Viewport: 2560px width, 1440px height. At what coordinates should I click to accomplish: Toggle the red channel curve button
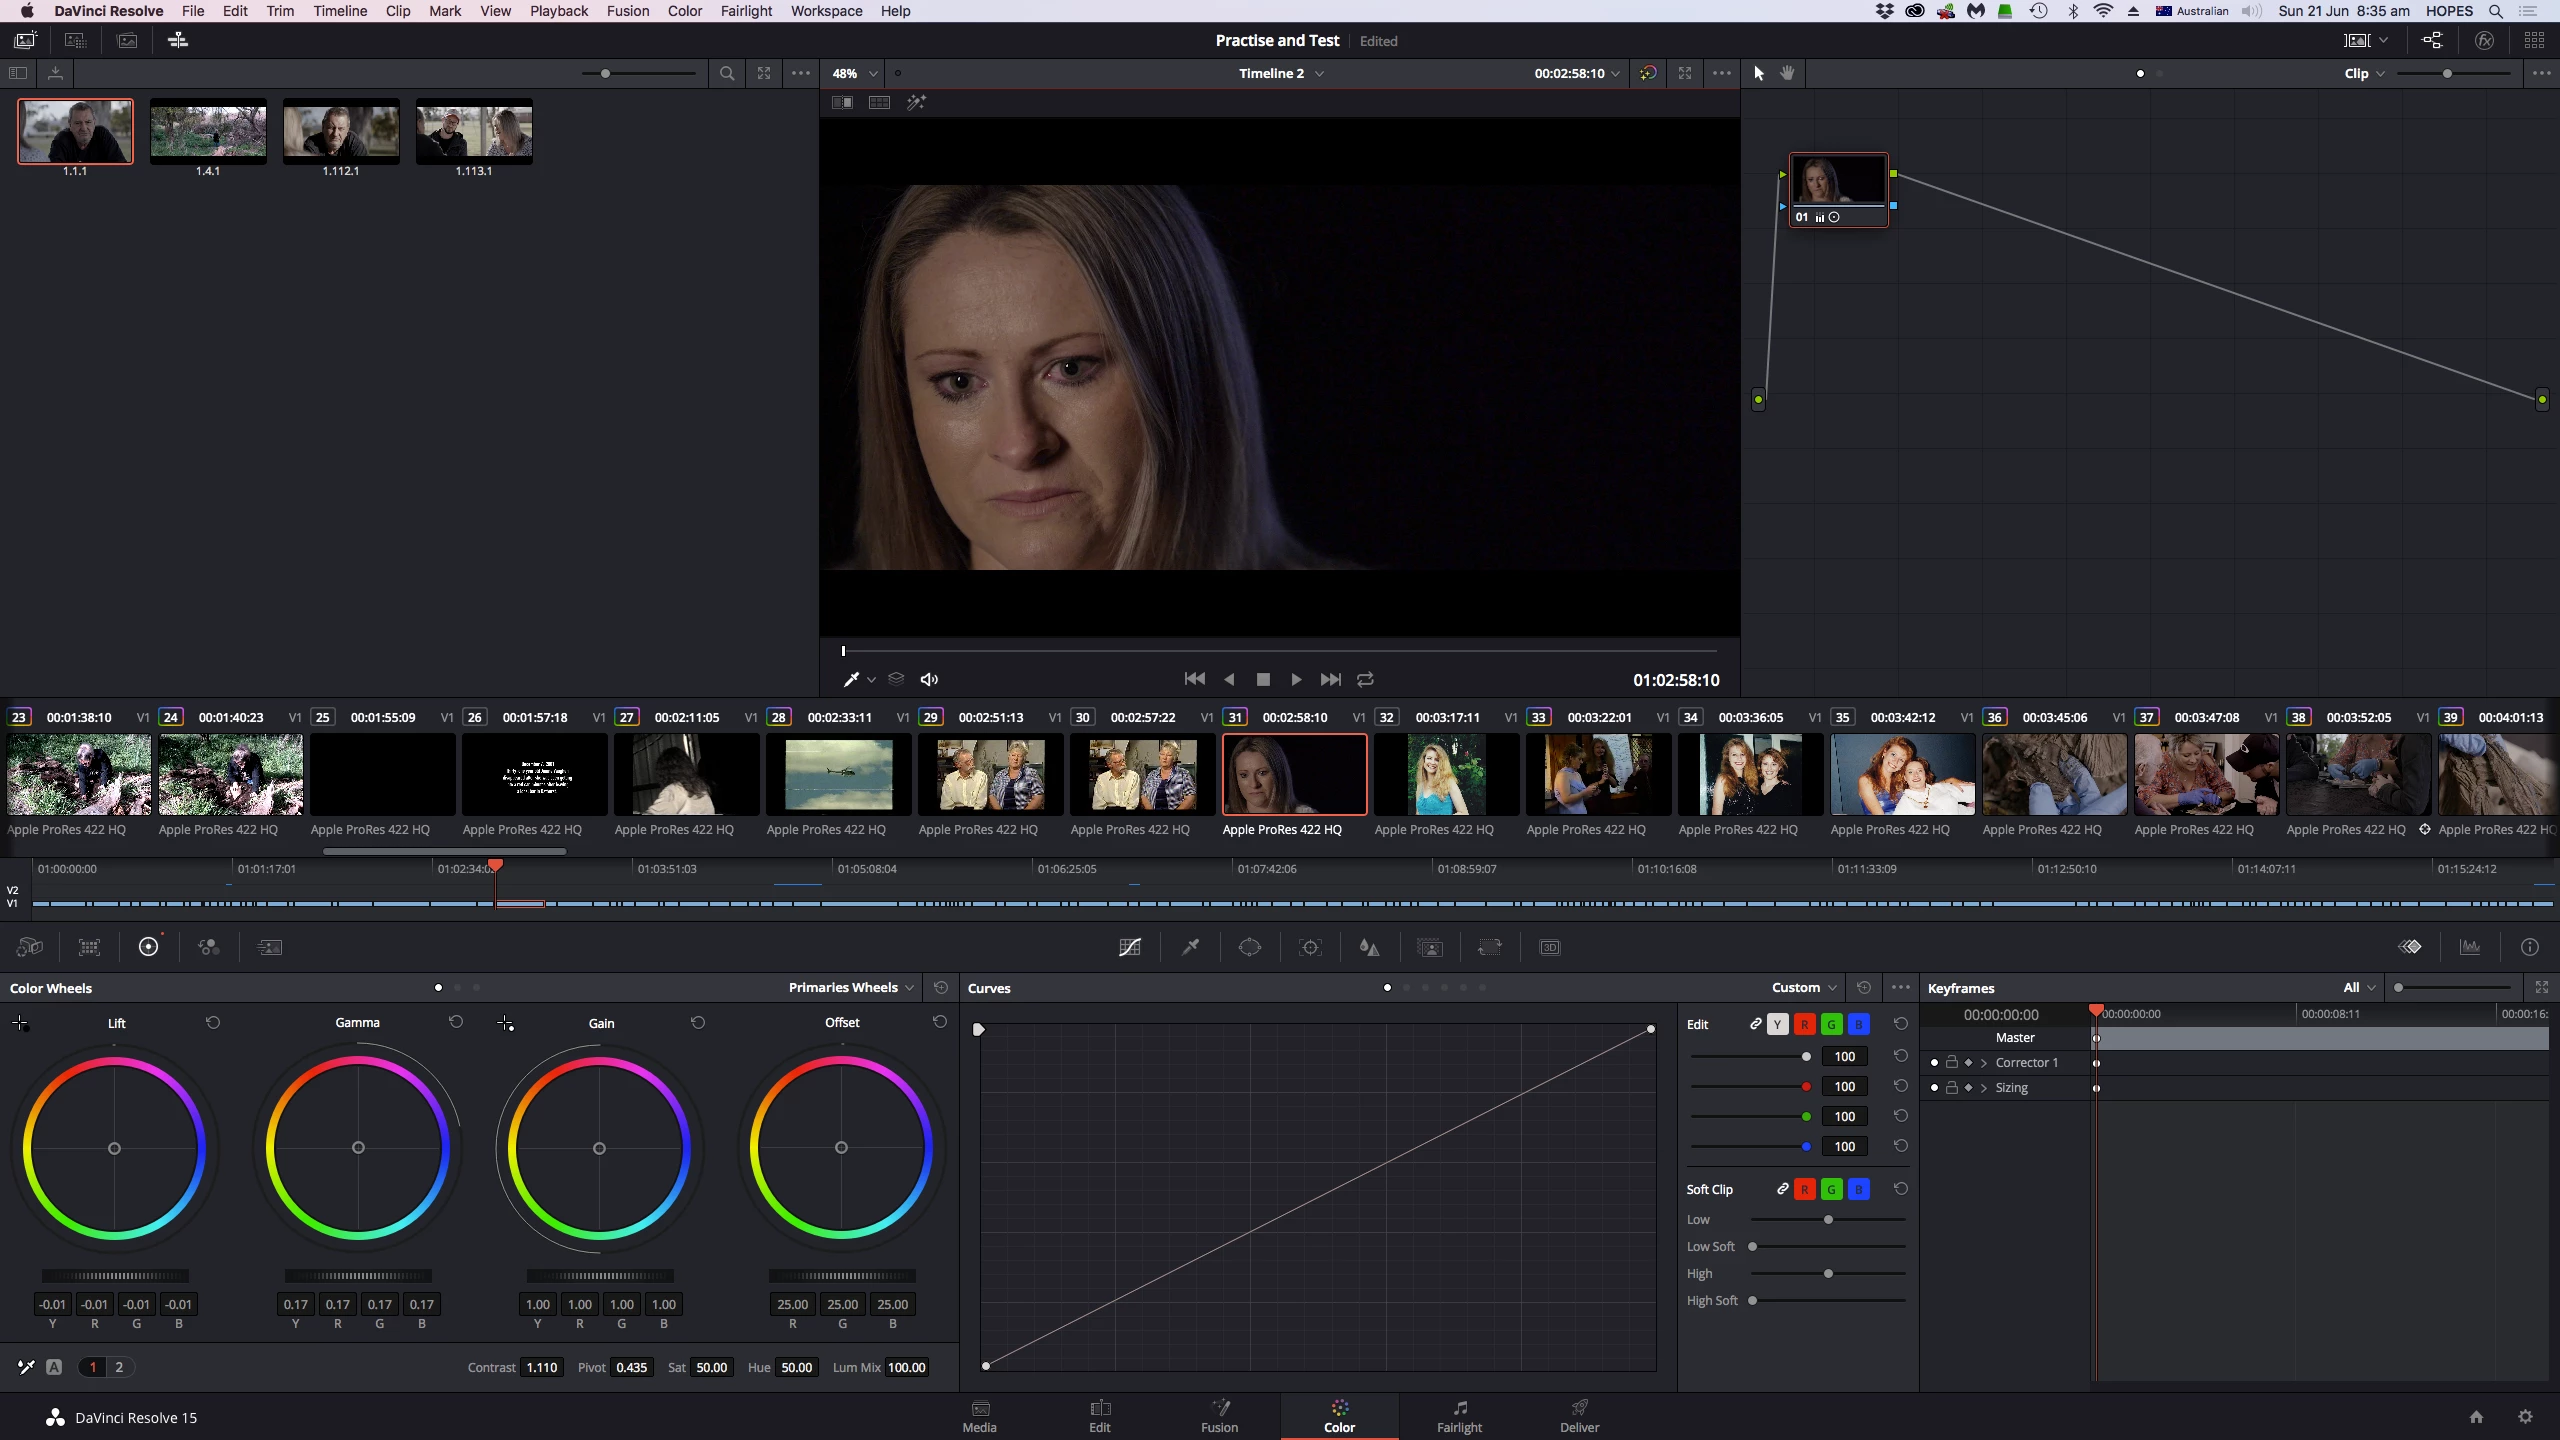(x=1805, y=1024)
